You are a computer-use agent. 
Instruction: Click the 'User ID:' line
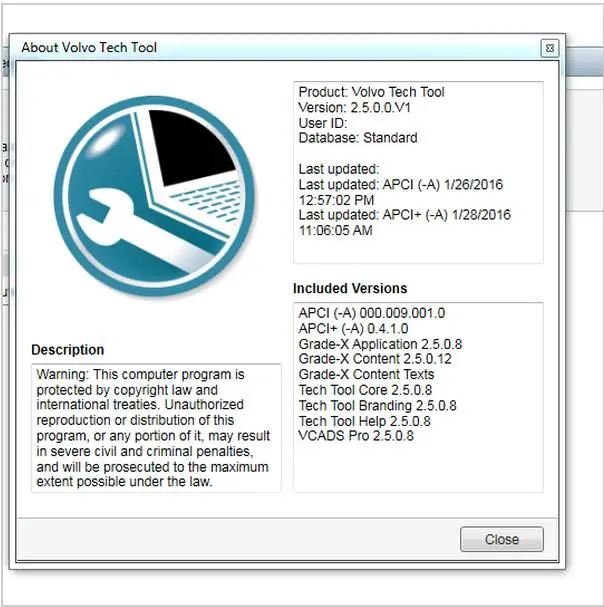(323, 123)
